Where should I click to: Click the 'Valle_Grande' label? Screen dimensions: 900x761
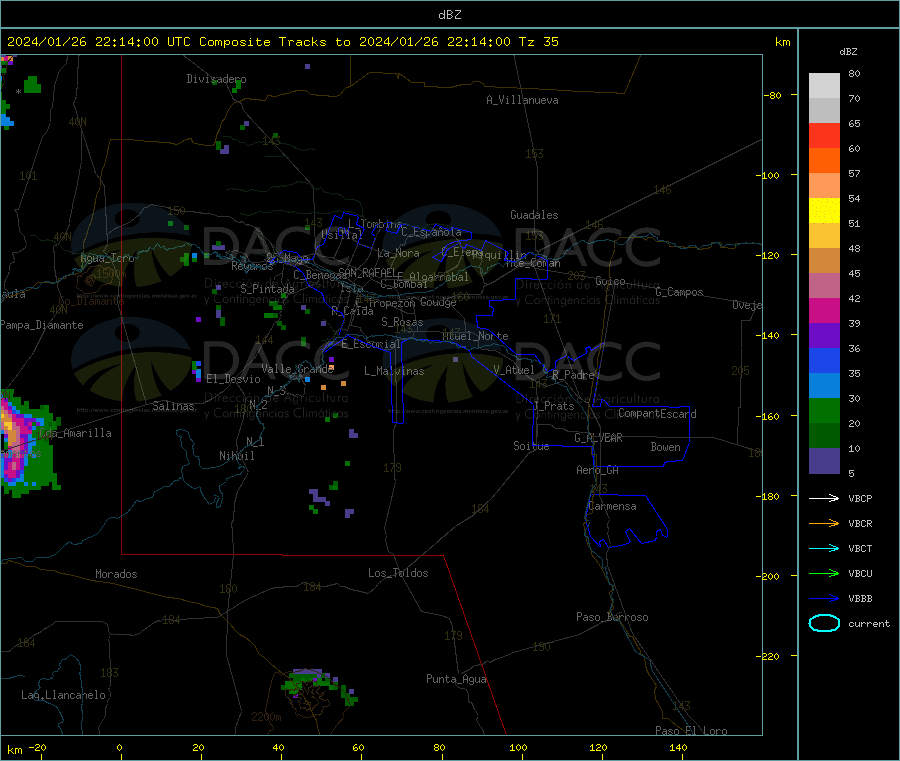[297, 369]
